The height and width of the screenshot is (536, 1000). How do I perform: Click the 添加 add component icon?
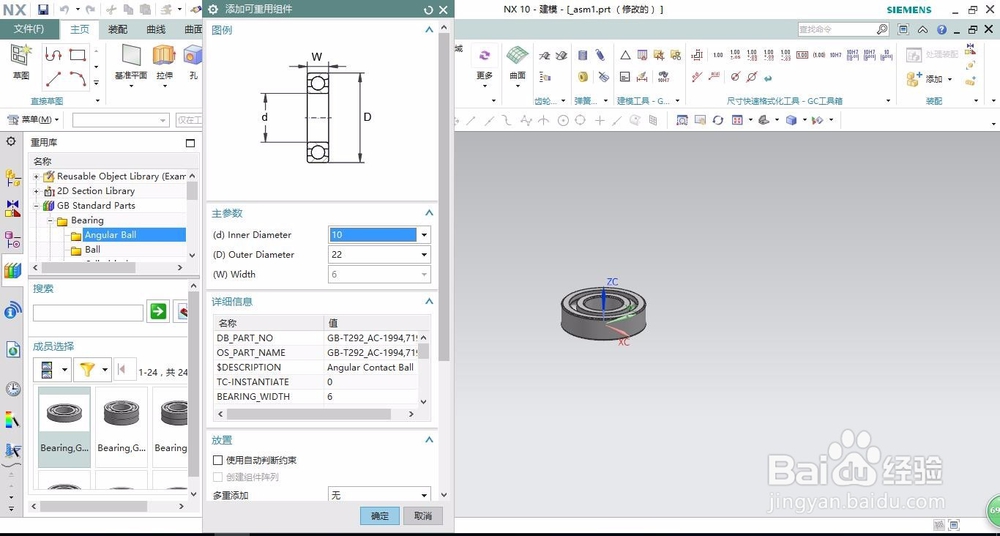[915, 78]
